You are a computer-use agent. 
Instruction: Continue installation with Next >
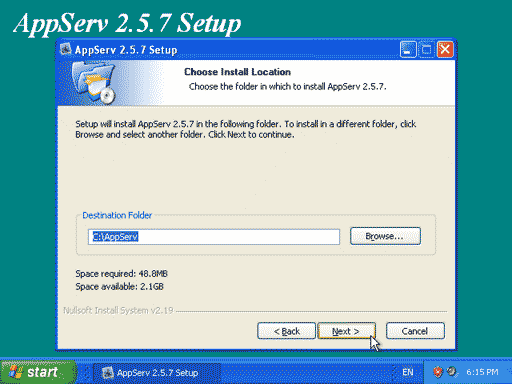pyautogui.click(x=346, y=331)
